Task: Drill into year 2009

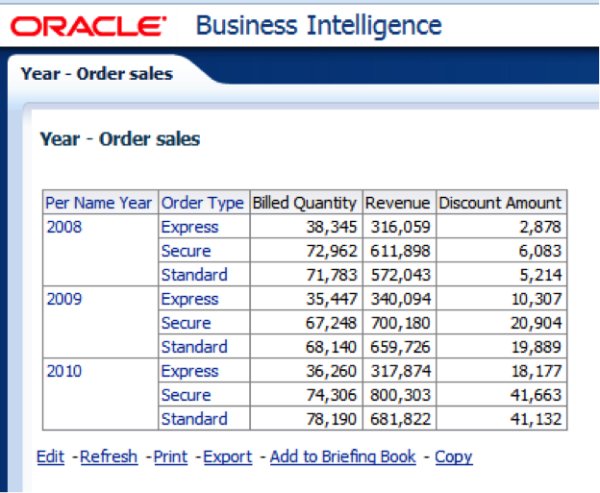Action: (x=64, y=299)
